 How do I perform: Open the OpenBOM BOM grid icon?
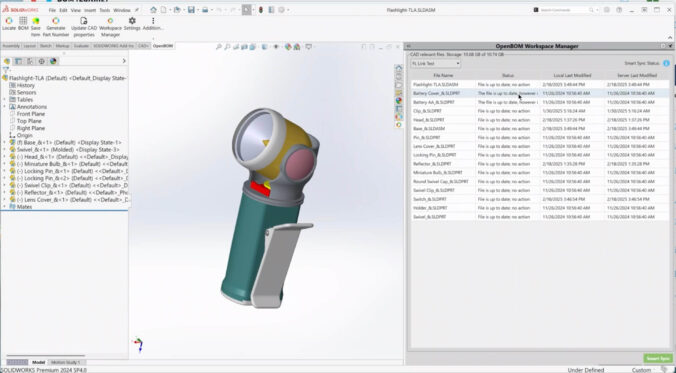(23, 21)
